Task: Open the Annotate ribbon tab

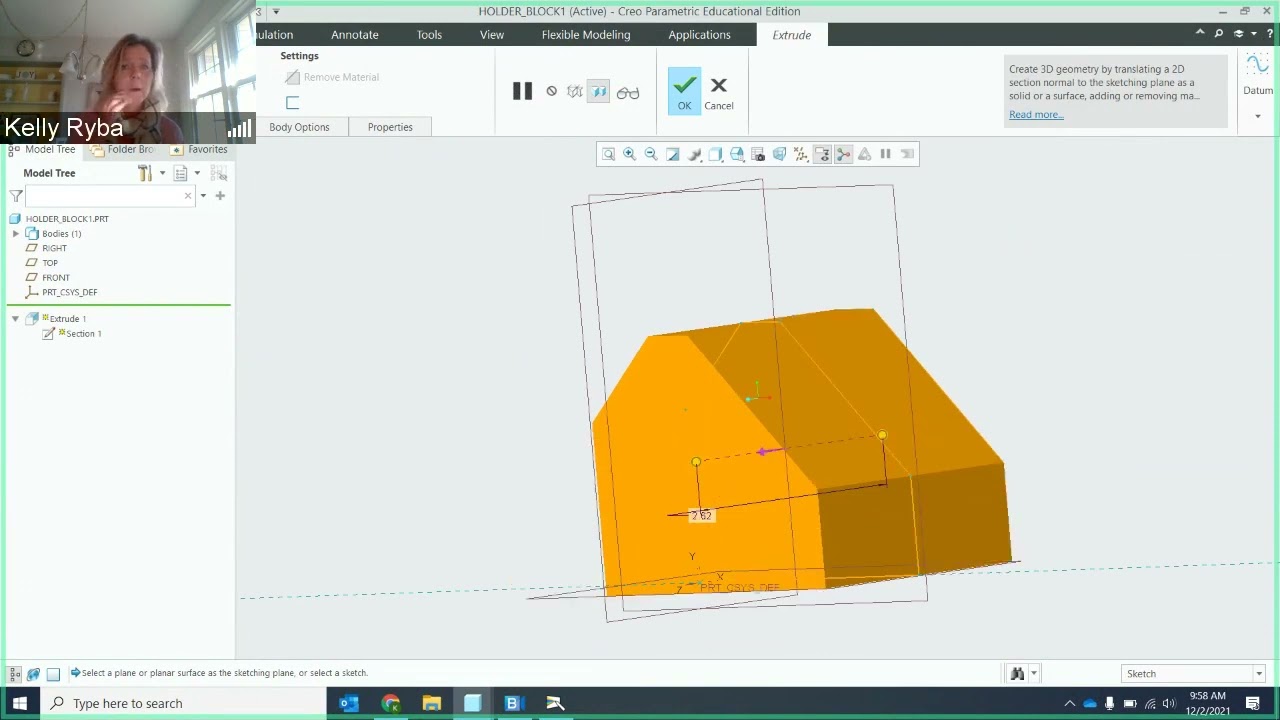Action: pos(355,35)
